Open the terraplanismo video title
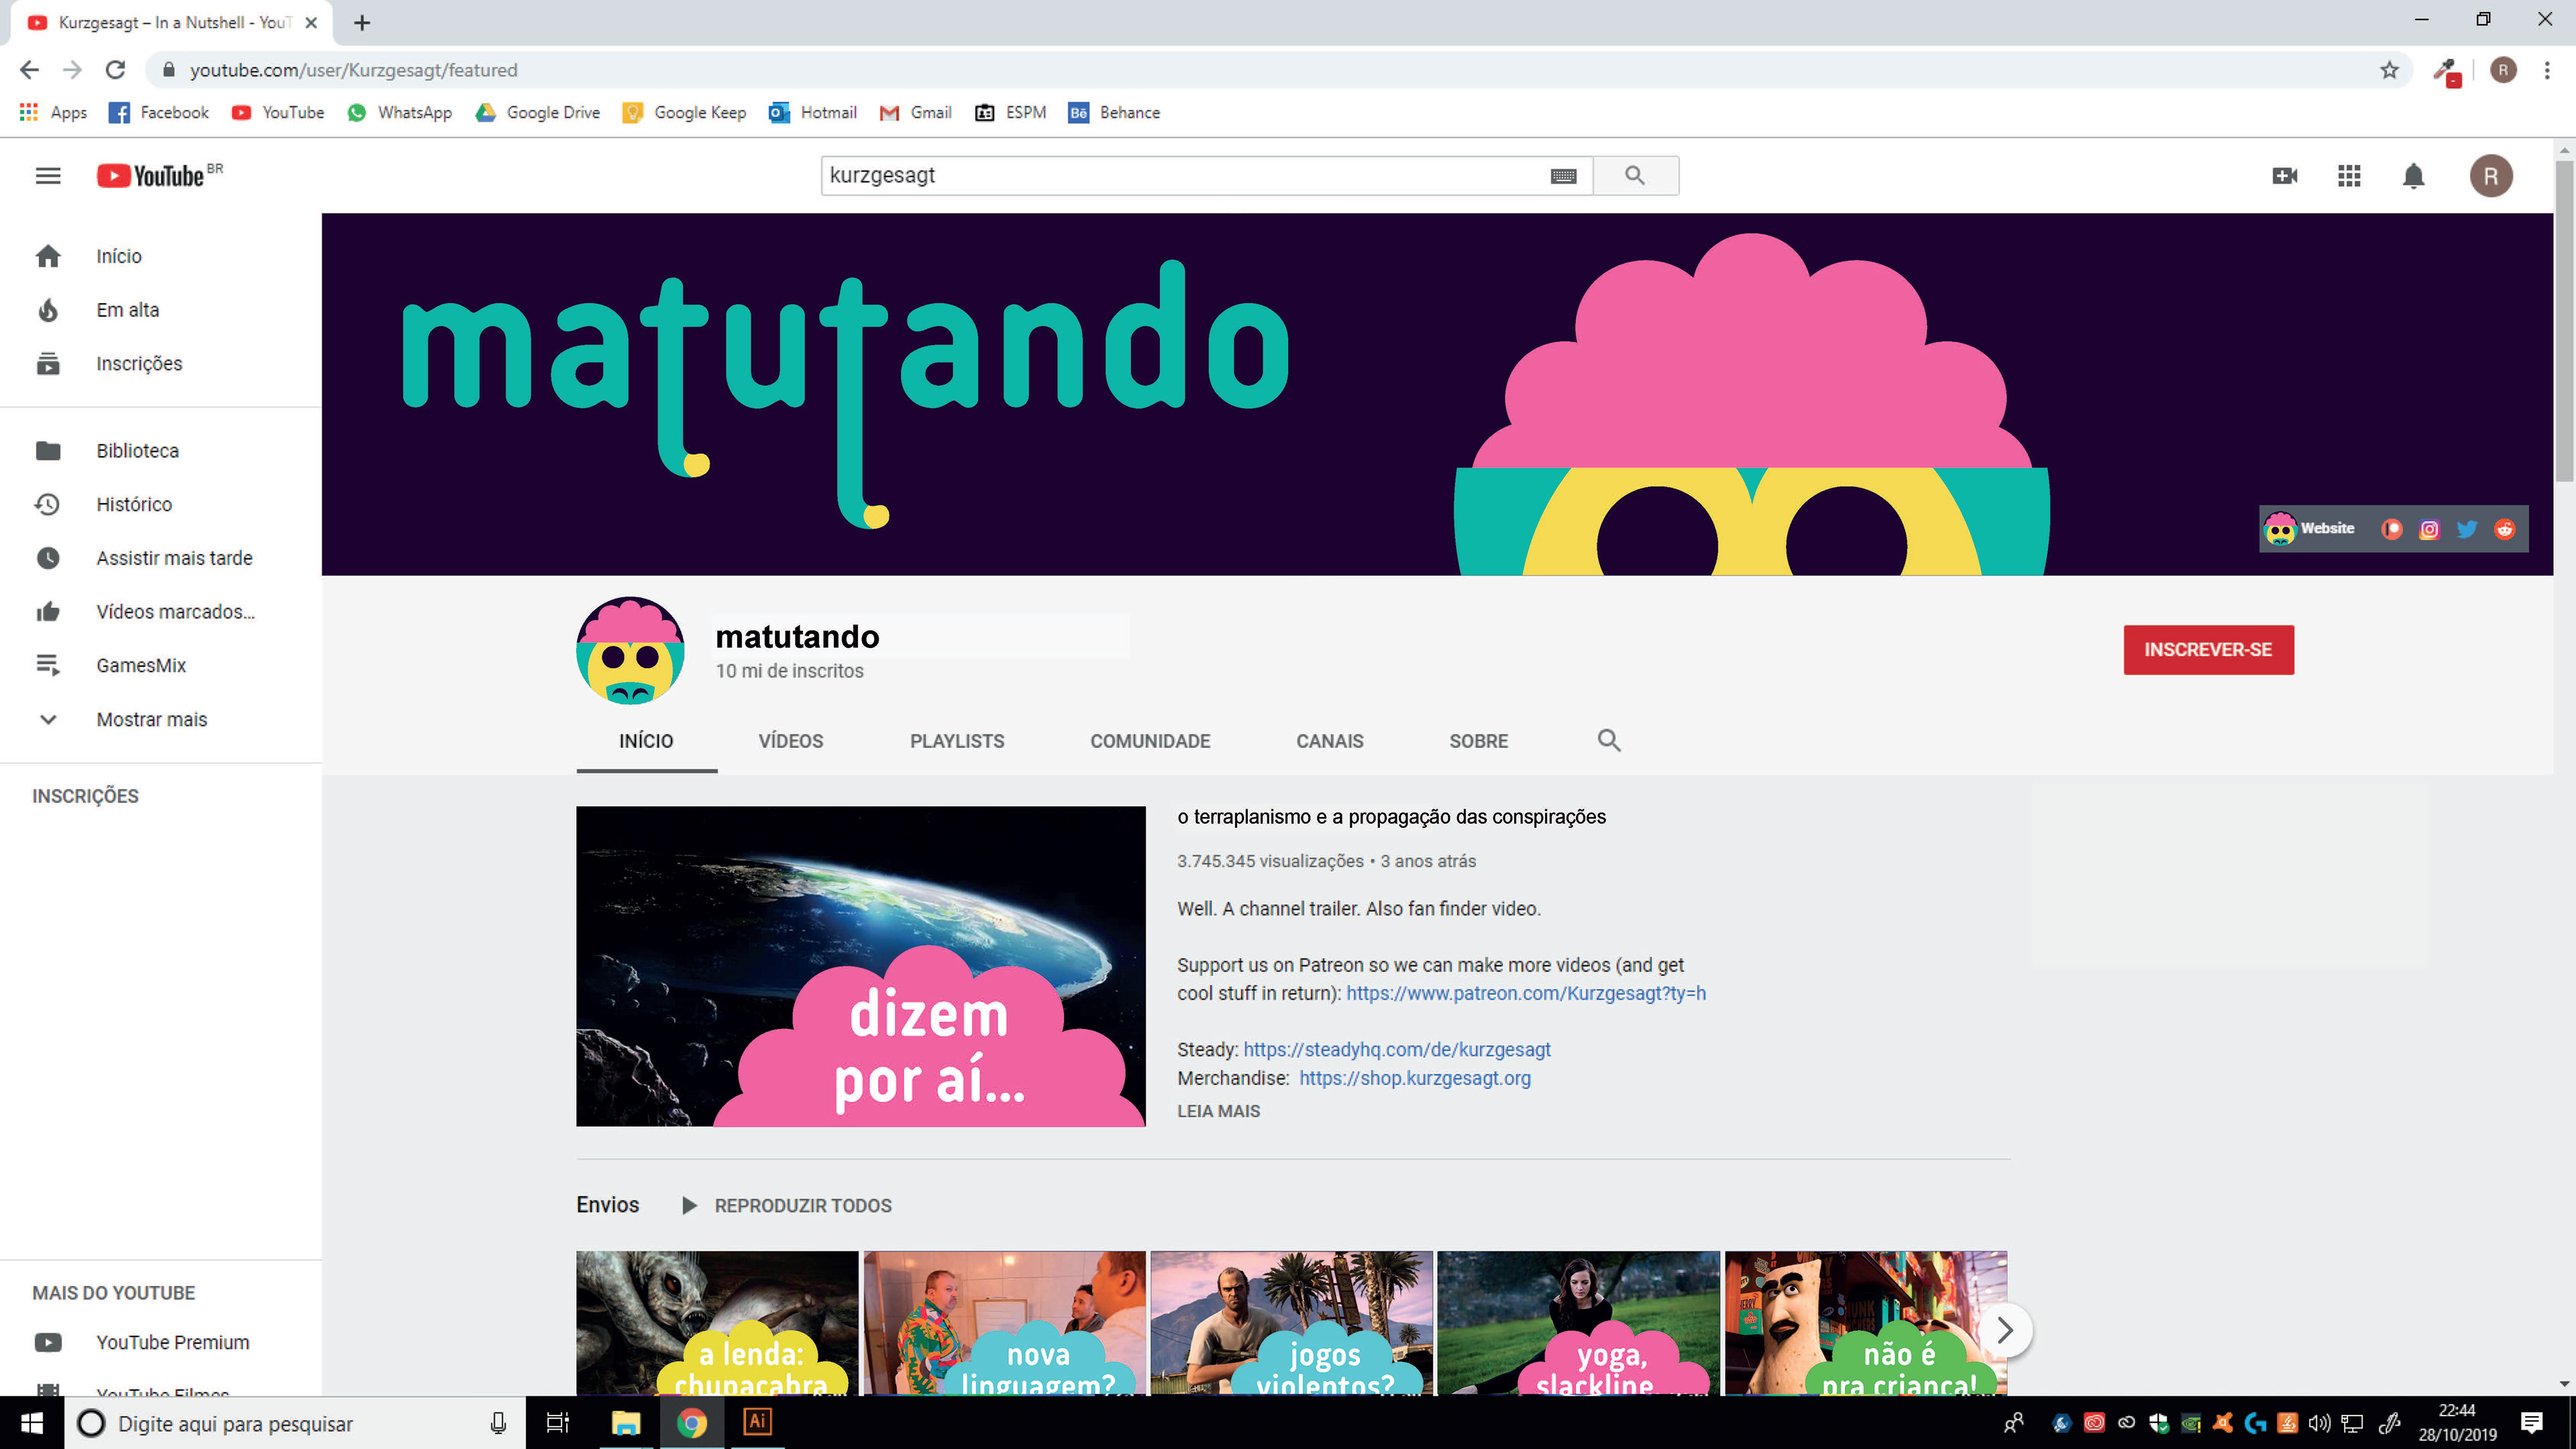 1391,817
